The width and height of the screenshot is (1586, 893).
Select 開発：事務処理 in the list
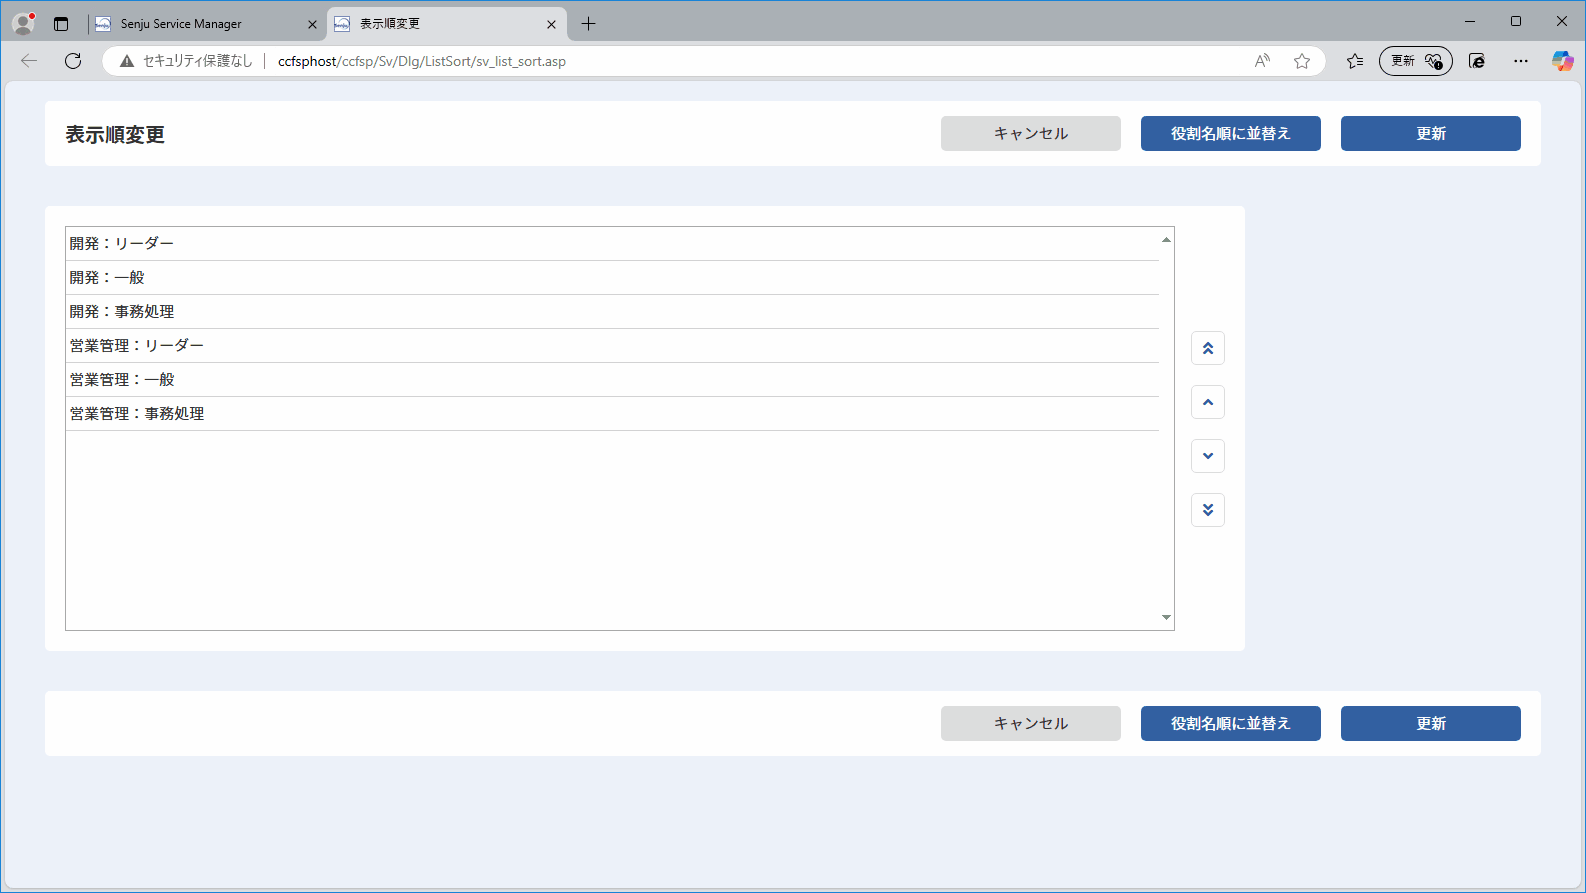[612, 312]
